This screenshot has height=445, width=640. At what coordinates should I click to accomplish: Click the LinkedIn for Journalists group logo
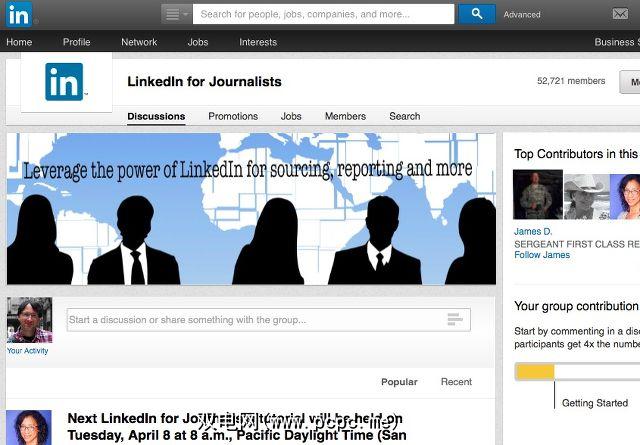point(64,82)
